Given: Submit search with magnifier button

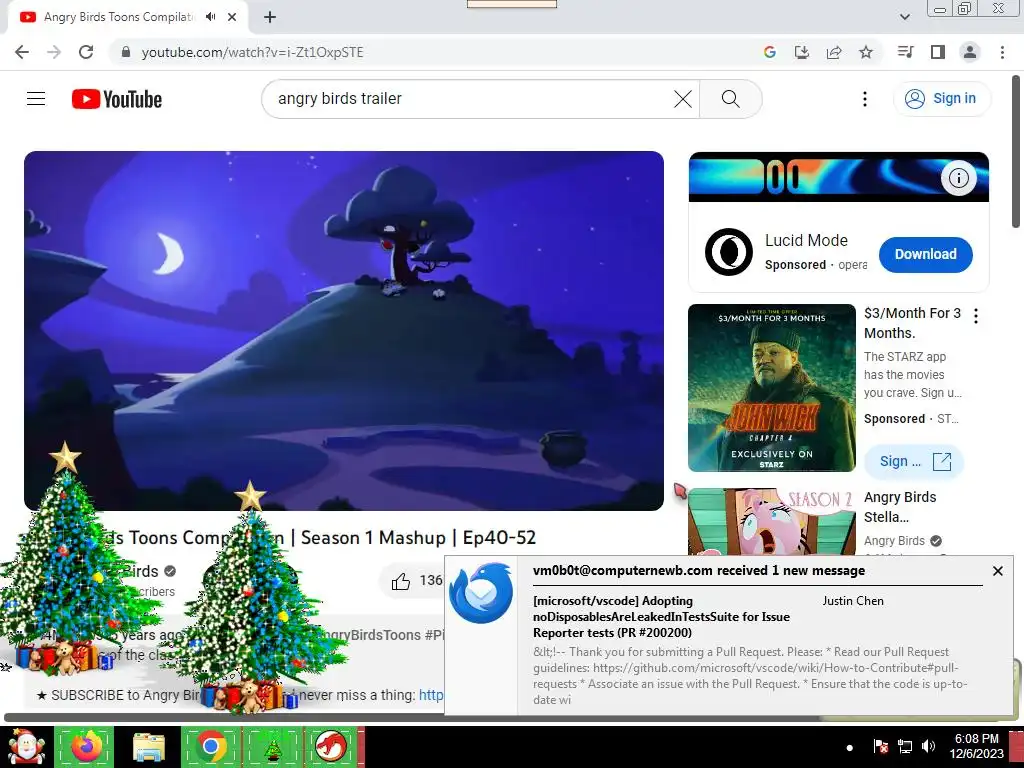Looking at the screenshot, I should pyautogui.click(x=731, y=99).
